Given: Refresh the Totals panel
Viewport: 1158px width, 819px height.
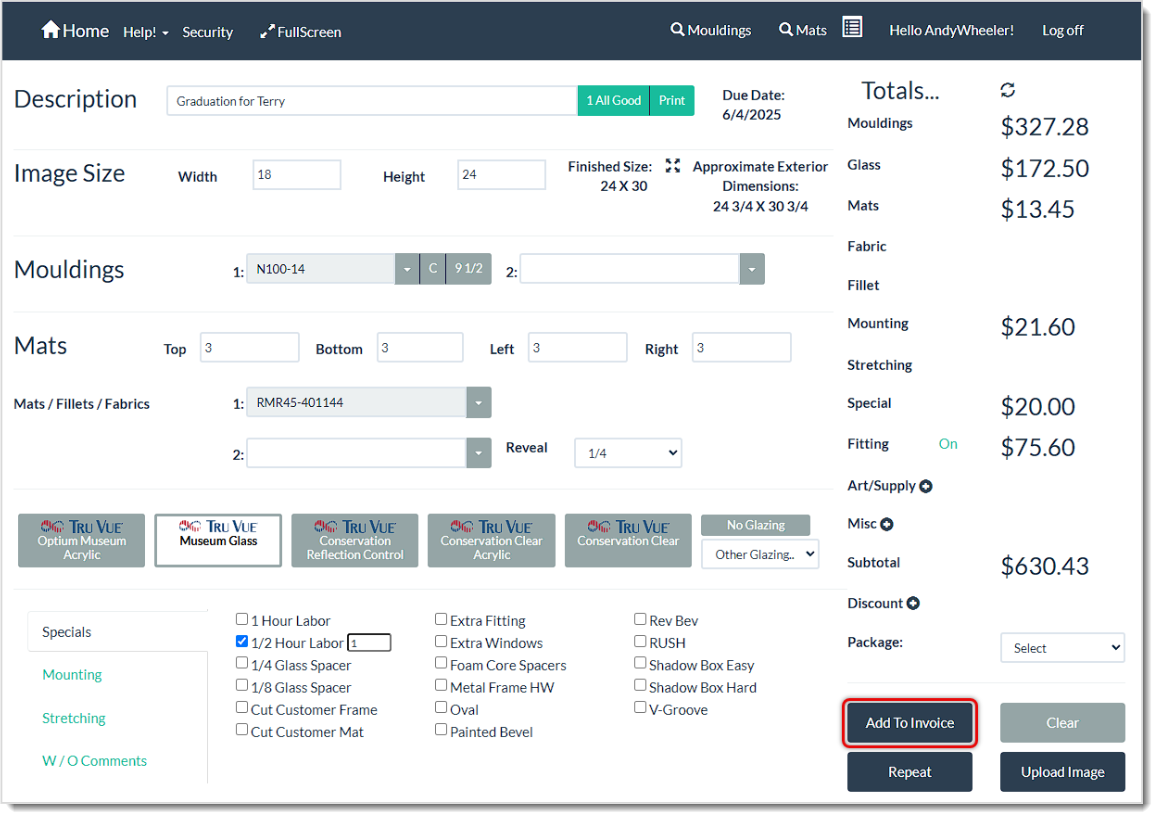Looking at the screenshot, I should (1008, 89).
